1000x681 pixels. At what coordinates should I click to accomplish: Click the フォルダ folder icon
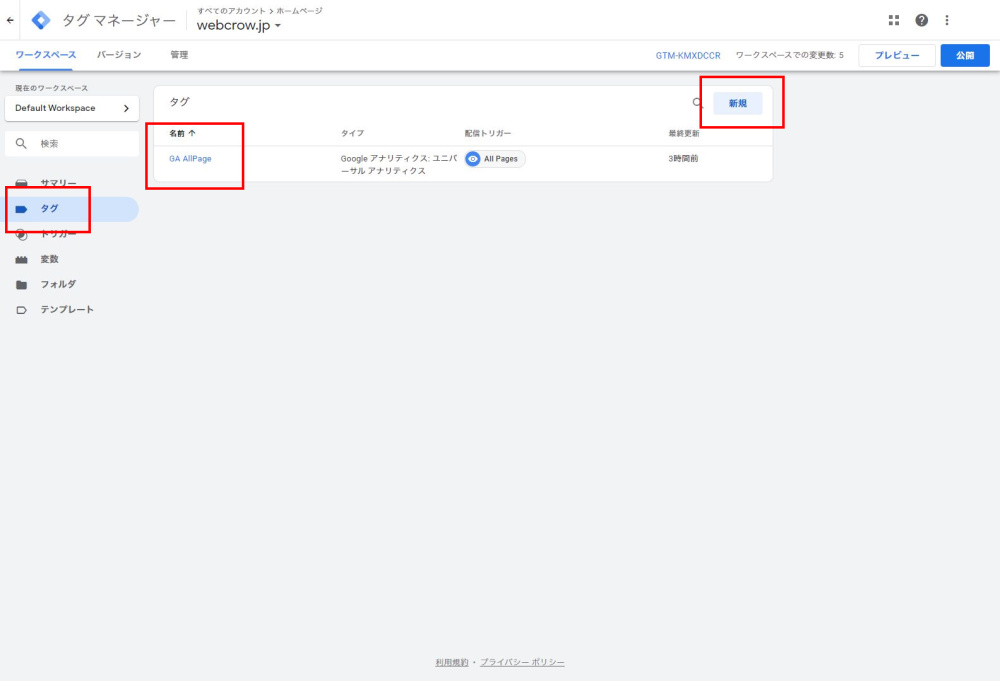tap(22, 284)
